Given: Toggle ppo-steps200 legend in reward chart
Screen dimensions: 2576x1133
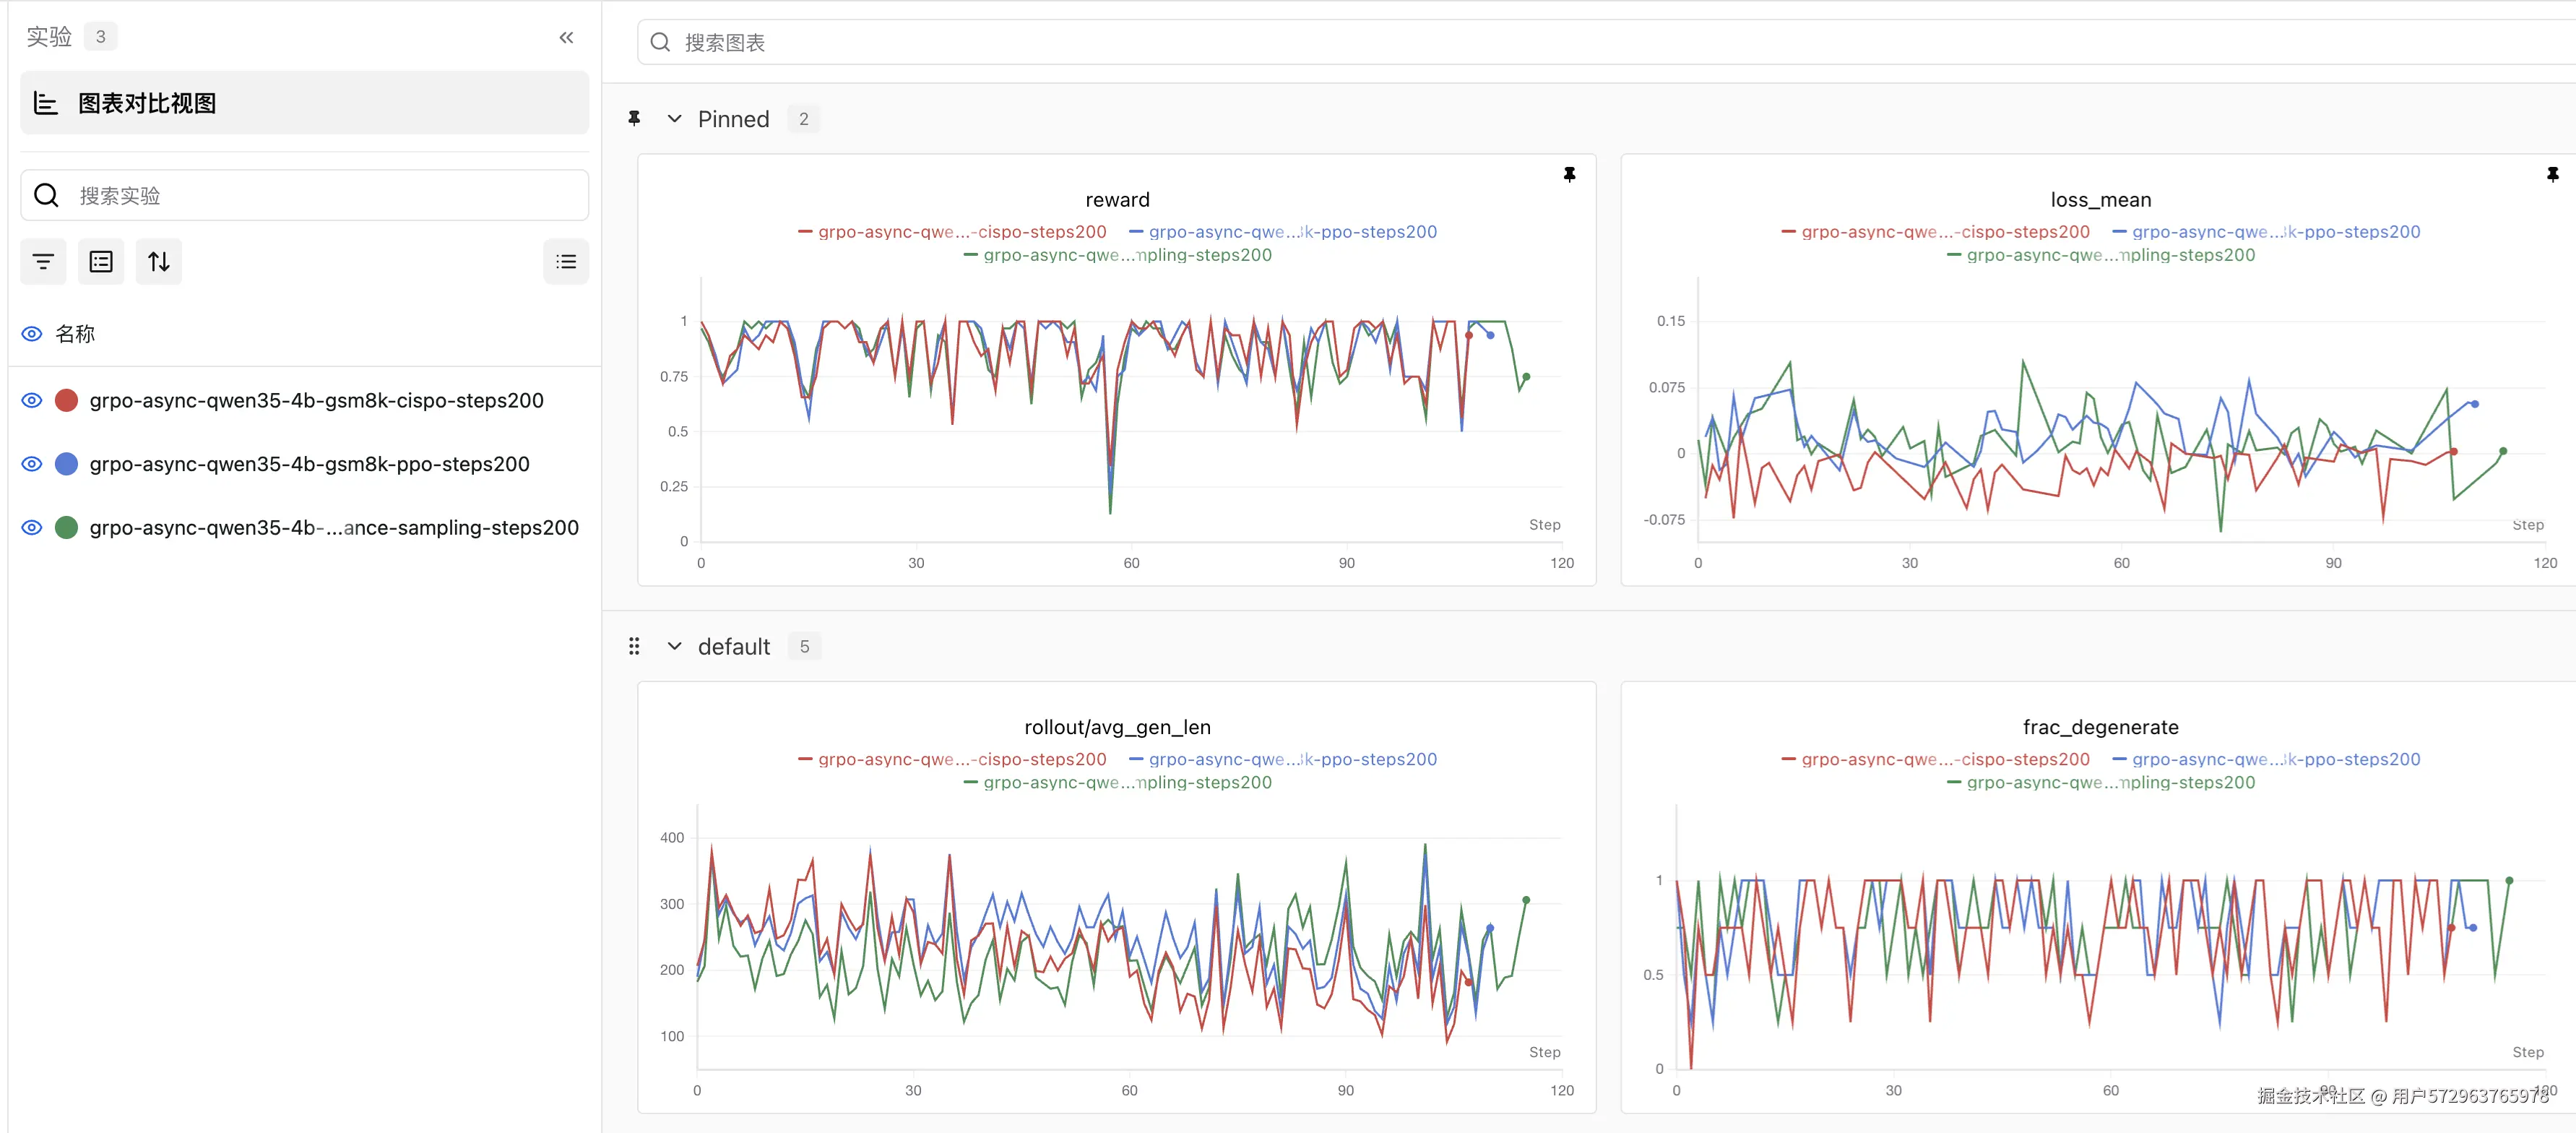Looking at the screenshot, I should [x=1283, y=231].
